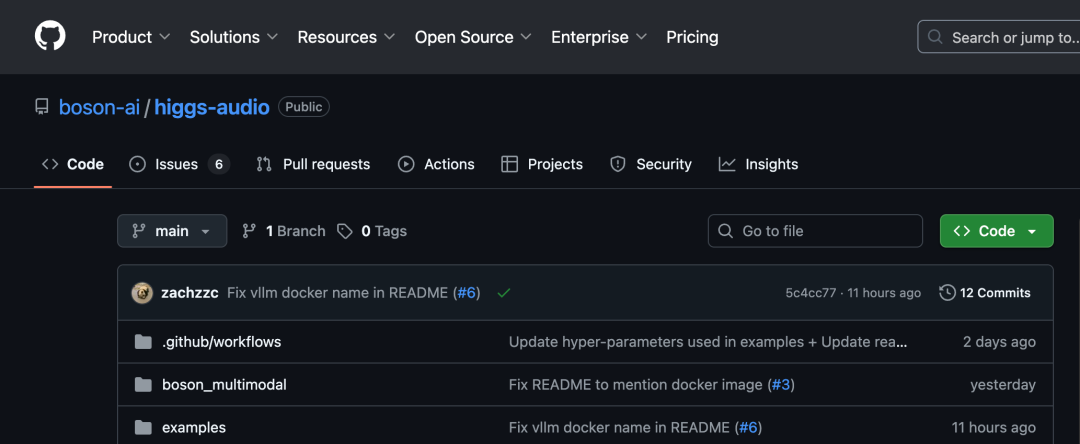Open the 12 Commits history
Image resolution: width=1080 pixels, height=444 pixels.
click(985, 293)
